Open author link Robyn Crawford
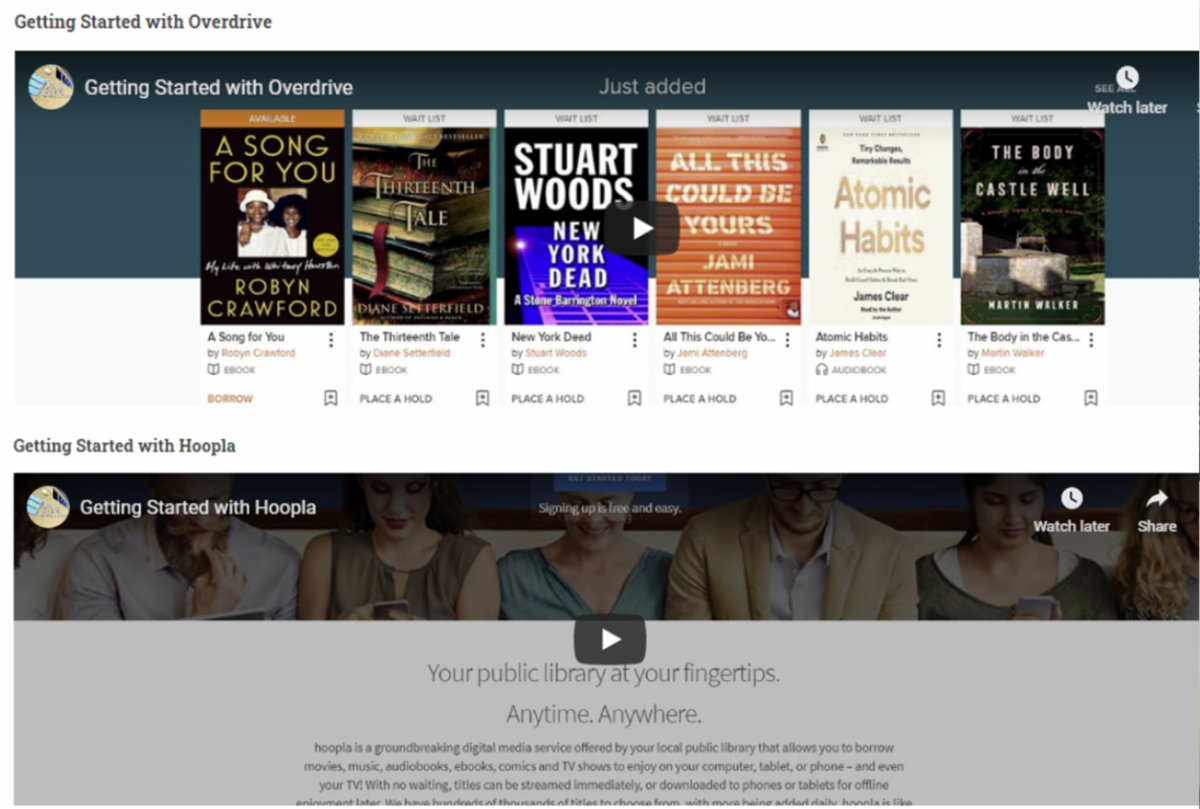Viewport: 1200px width, 809px height. click(x=258, y=354)
